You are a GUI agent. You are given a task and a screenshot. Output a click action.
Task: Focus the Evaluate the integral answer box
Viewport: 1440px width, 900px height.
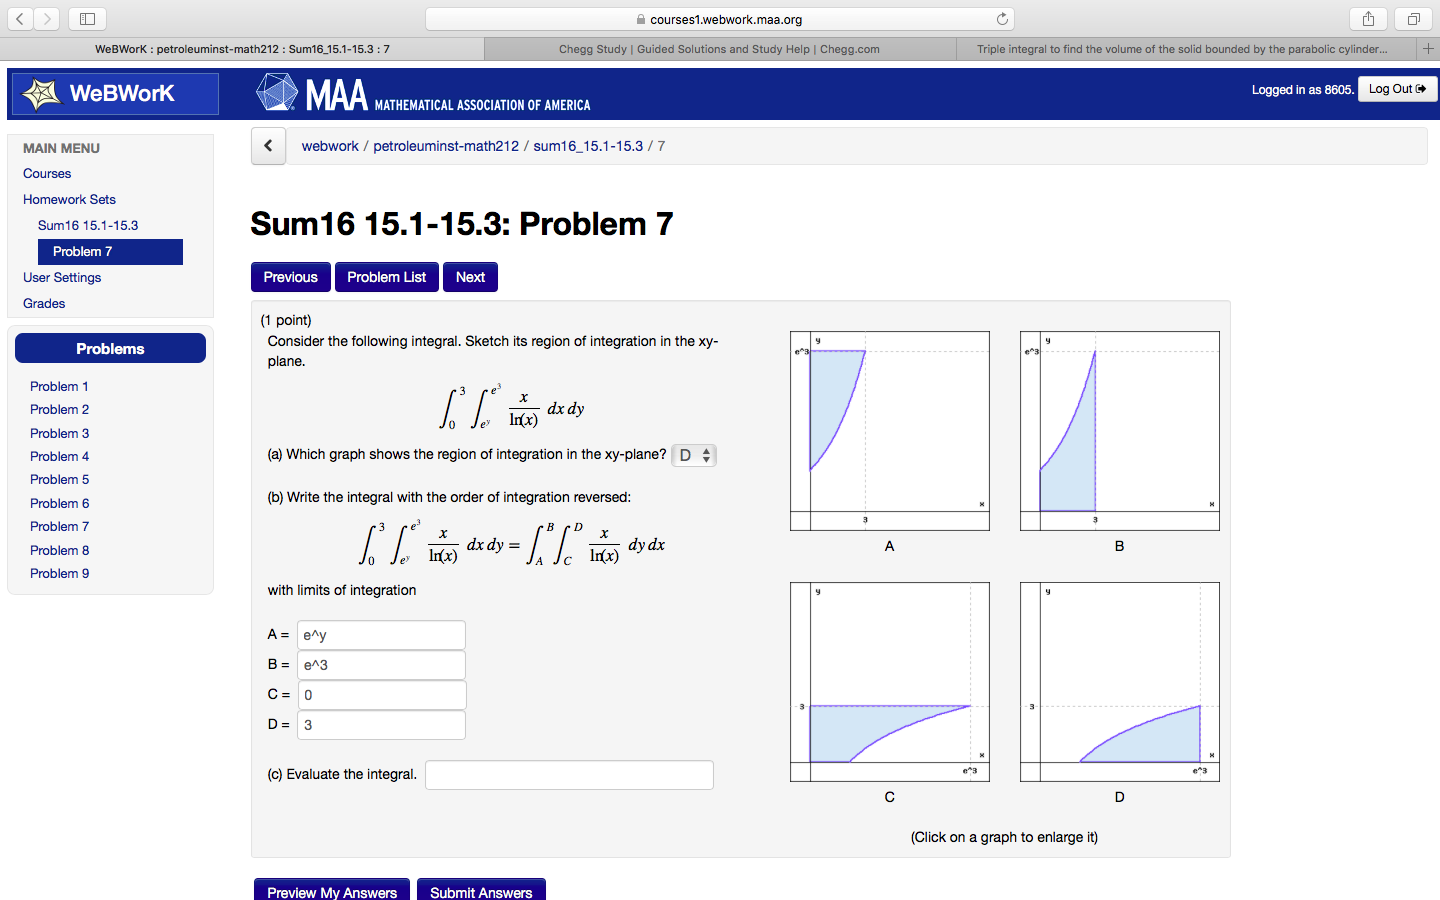(x=569, y=775)
